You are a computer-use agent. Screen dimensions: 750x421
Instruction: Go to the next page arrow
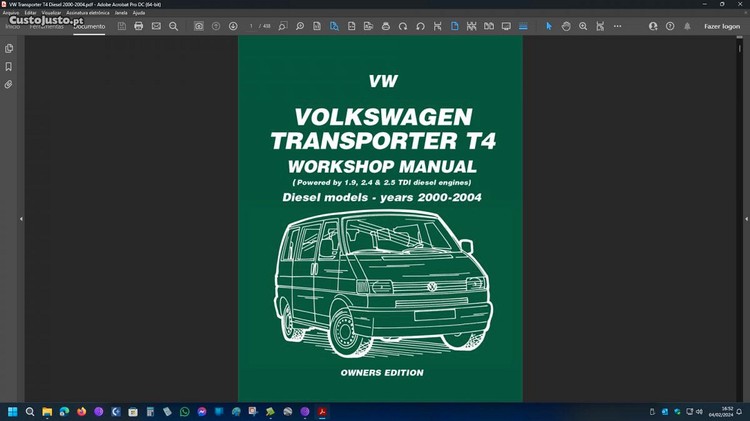click(233, 26)
